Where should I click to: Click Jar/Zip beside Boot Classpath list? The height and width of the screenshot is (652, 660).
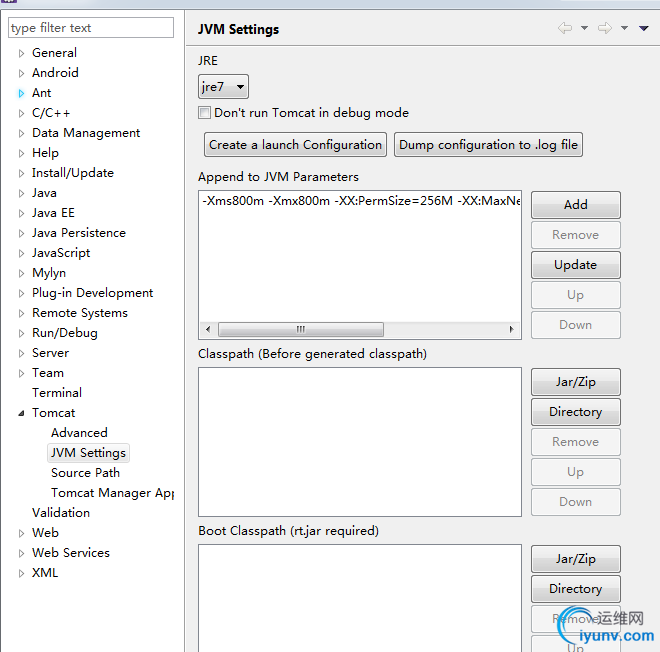pos(575,559)
